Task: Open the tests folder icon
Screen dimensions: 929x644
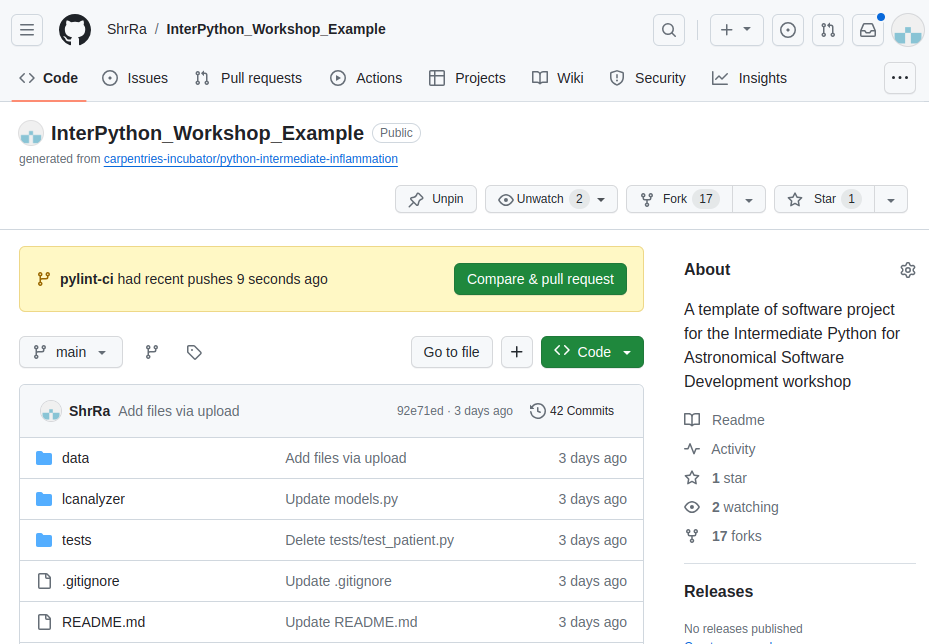Action: [44, 540]
